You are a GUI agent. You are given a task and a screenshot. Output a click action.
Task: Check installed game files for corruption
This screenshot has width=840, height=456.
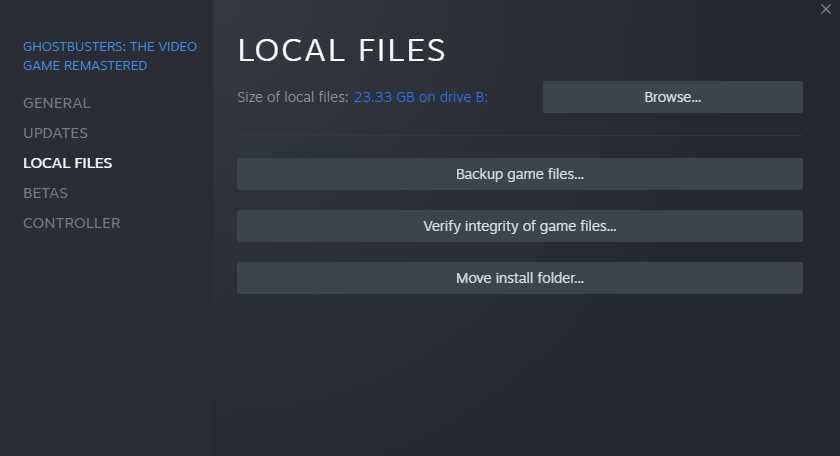pos(519,226)
